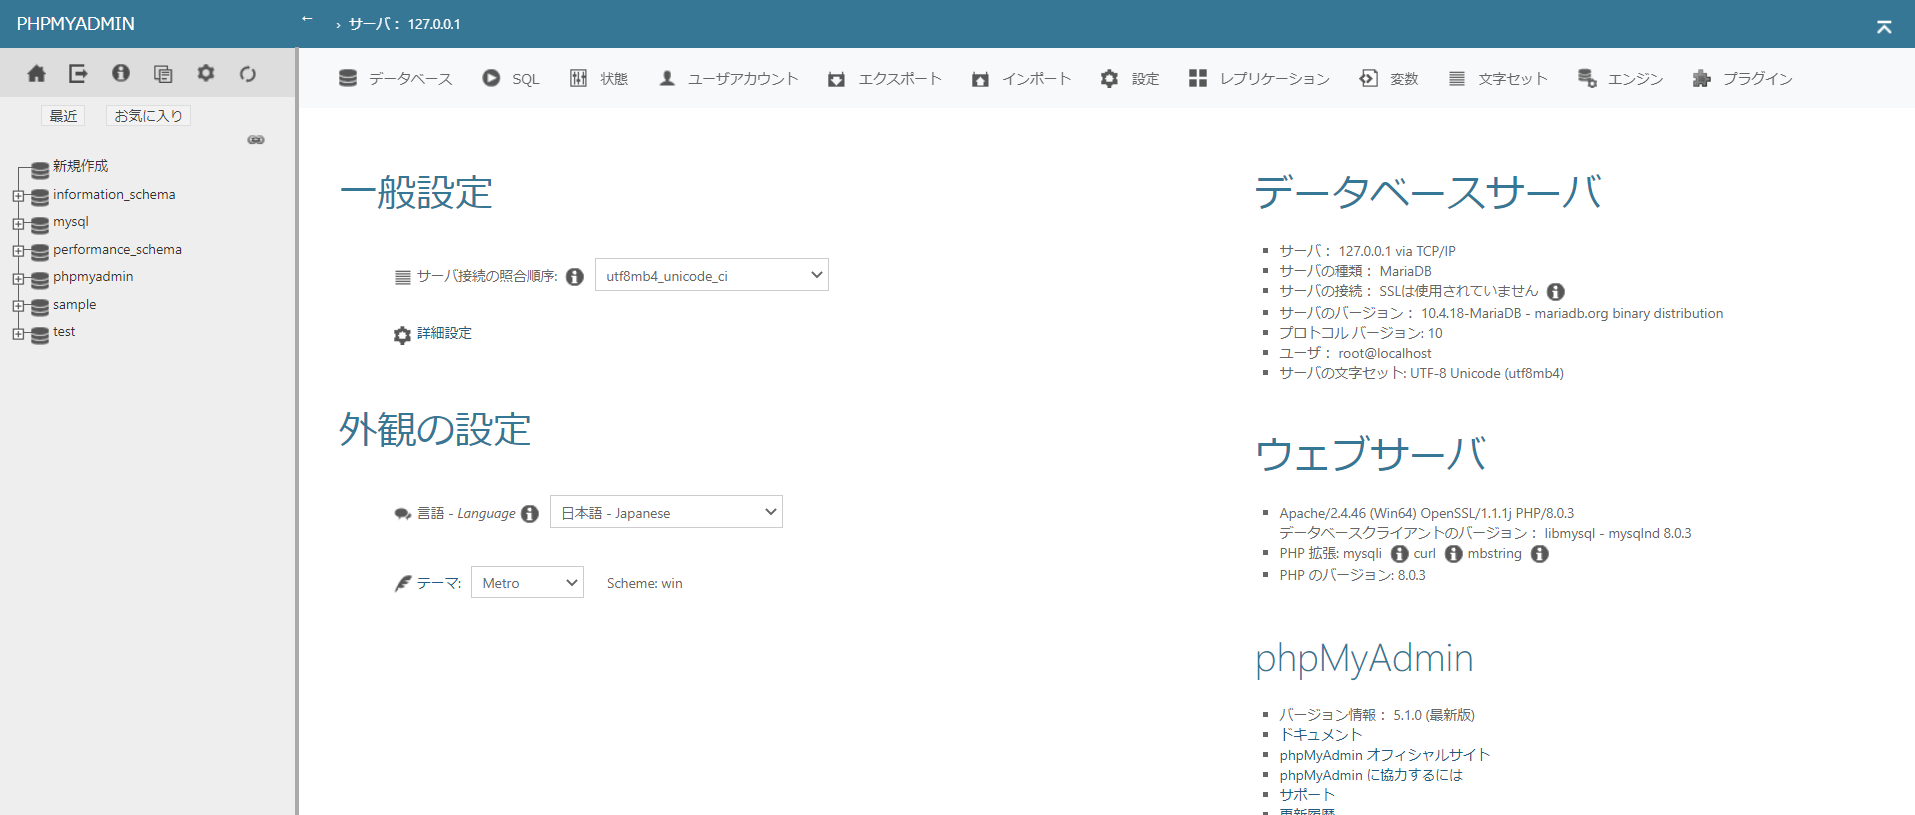Screen dimensions: 1915x815
Task: Click the database icon beside mysql
Action: (x=40, y=225)
